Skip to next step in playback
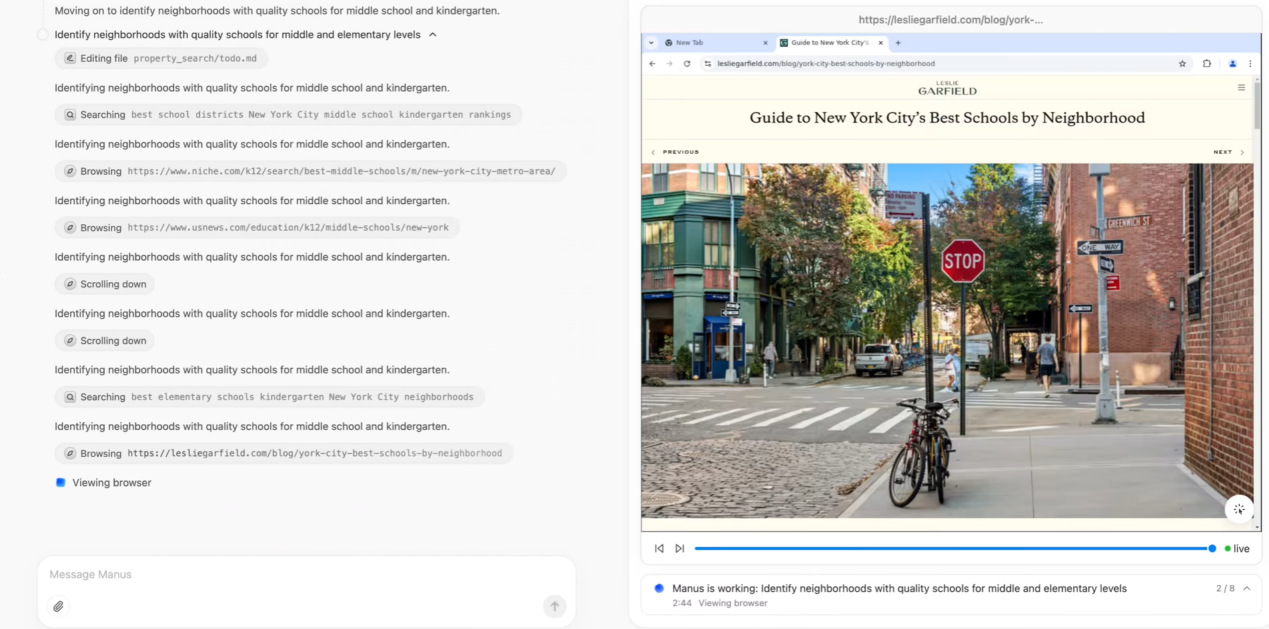The height and width of the screenshot is (629, 1269). tap(680, 548)
